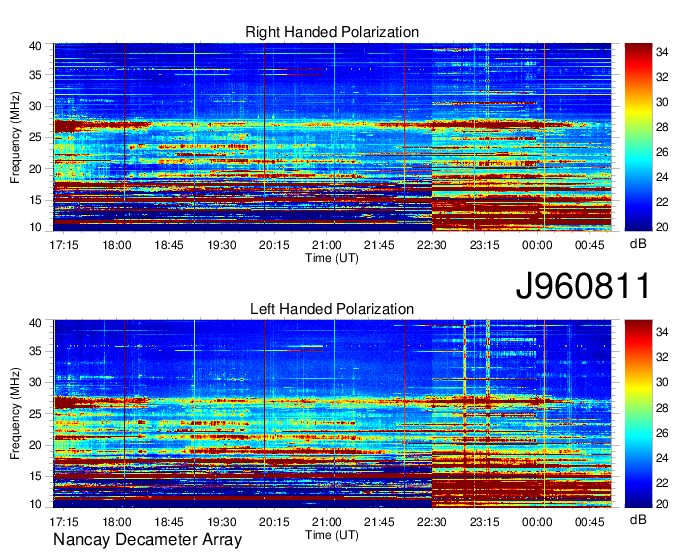Click the Right Handed Polarization spectrogram image

tap(332, 137)
